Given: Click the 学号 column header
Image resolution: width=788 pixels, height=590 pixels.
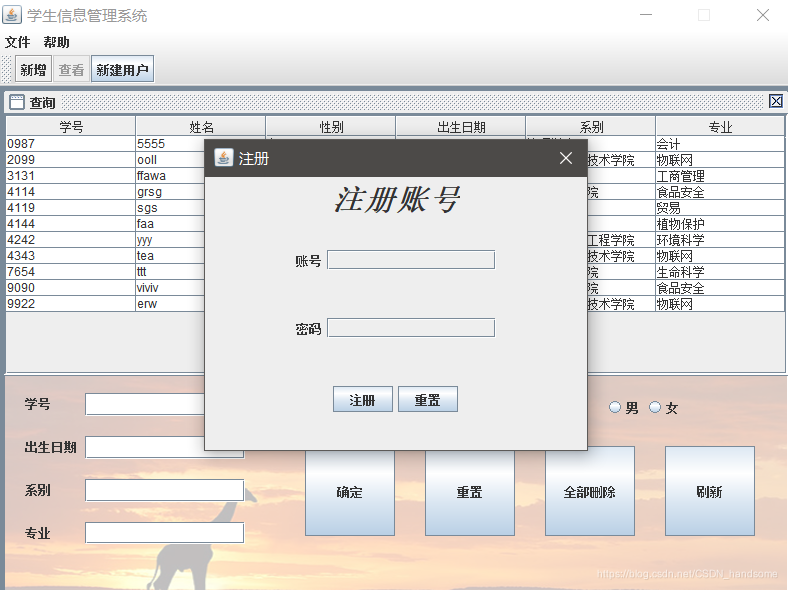Looking at the screenshot, I should click(x=71, y=126).
